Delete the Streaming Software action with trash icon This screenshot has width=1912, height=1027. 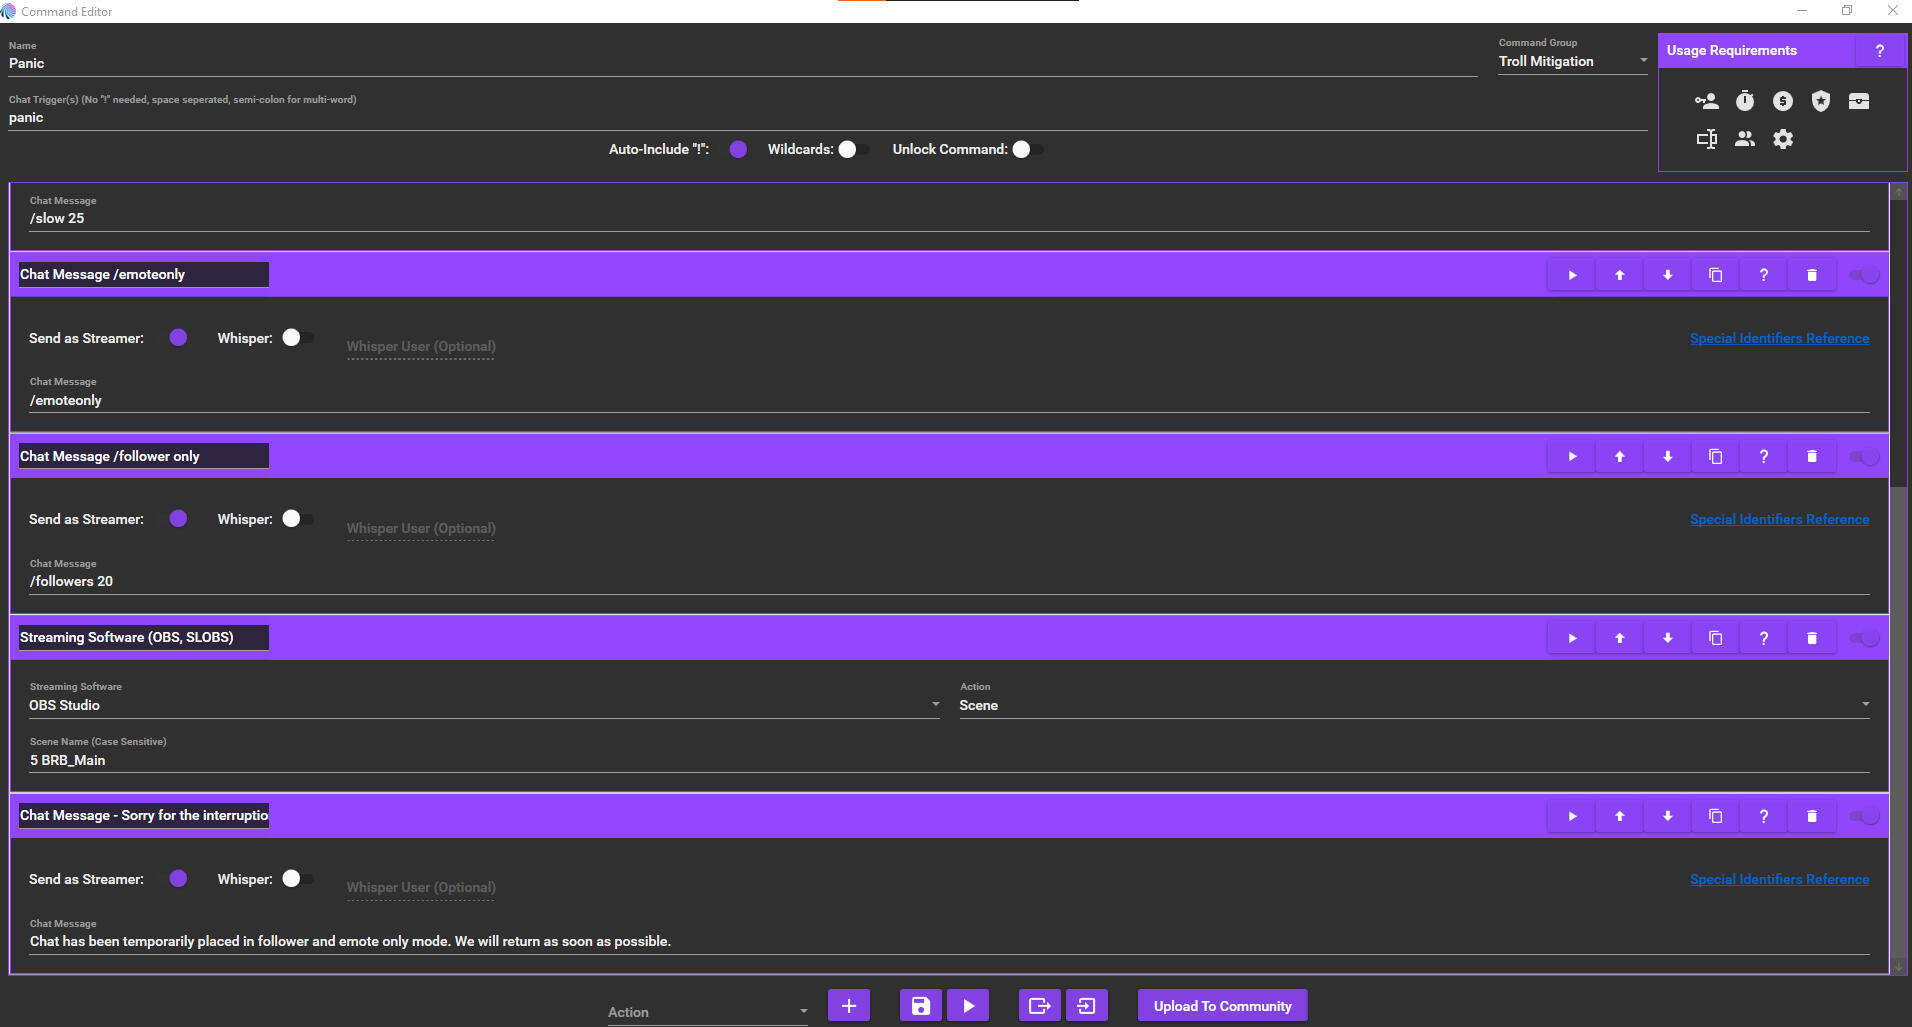click(1811, 638)
